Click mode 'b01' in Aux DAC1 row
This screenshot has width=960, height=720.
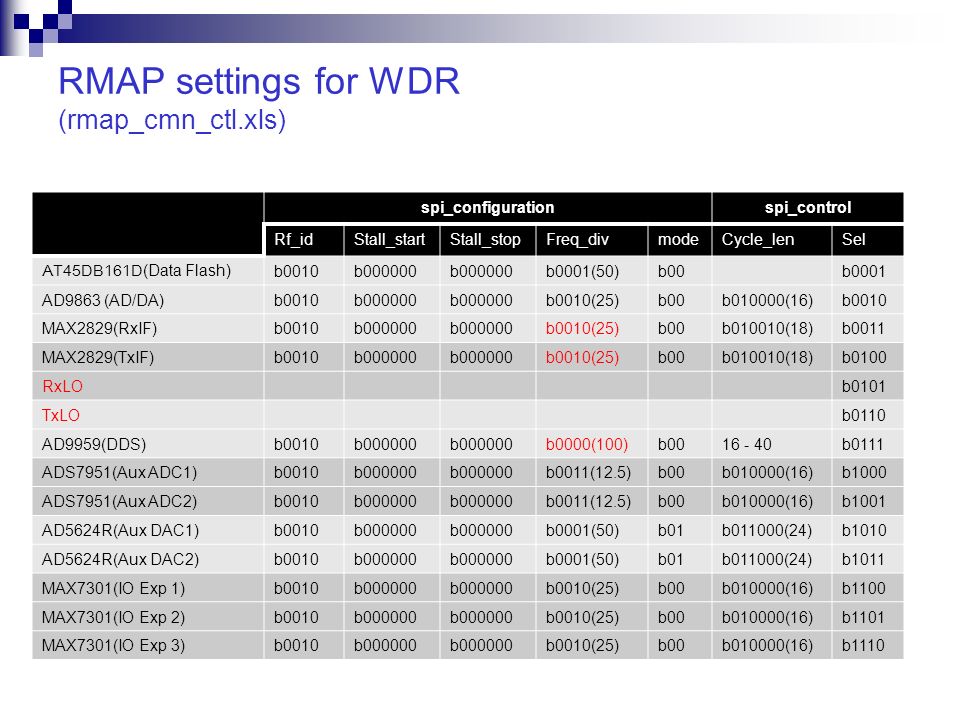[670, 530]
